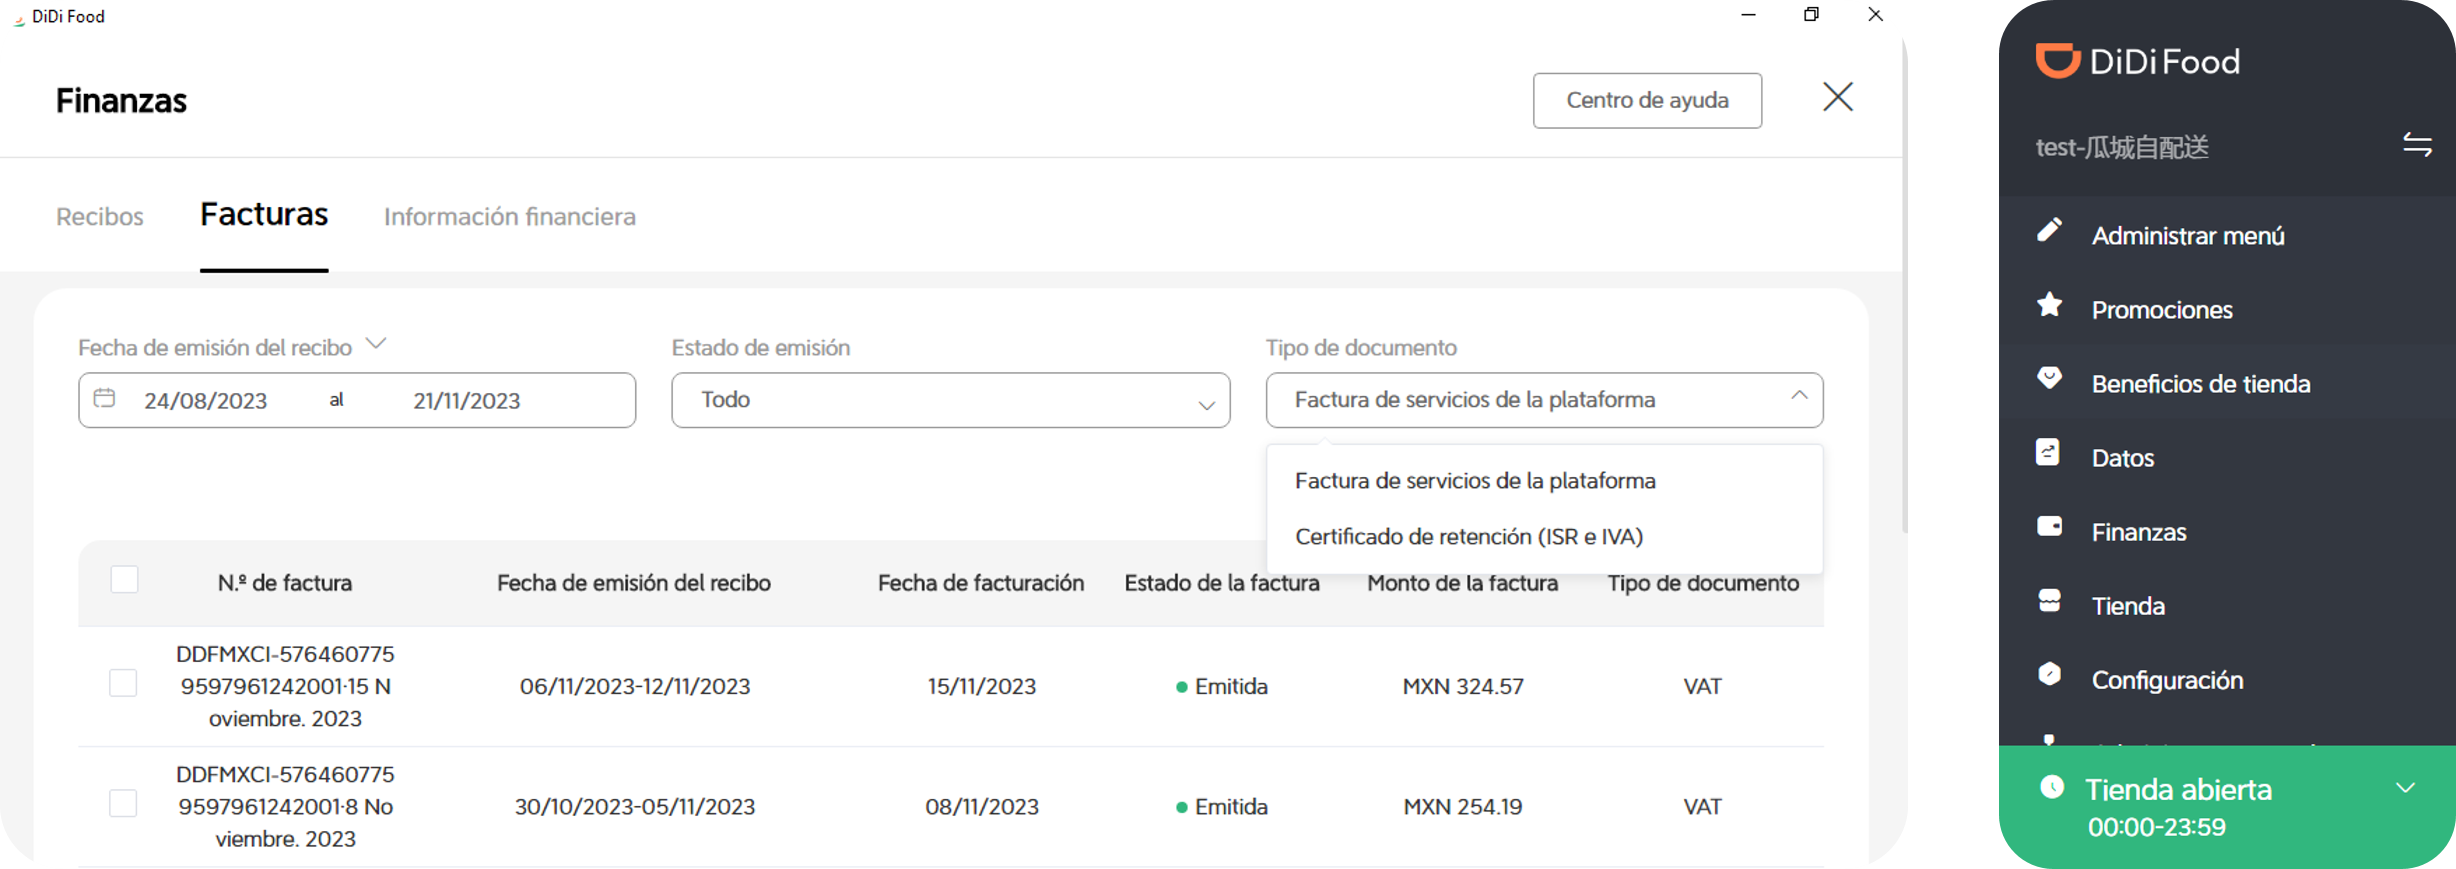Image resolution: width=2456 pixels, height=869 pixels.
Task: Click the Centro de ayuda button
Action: pos(1647,100)
